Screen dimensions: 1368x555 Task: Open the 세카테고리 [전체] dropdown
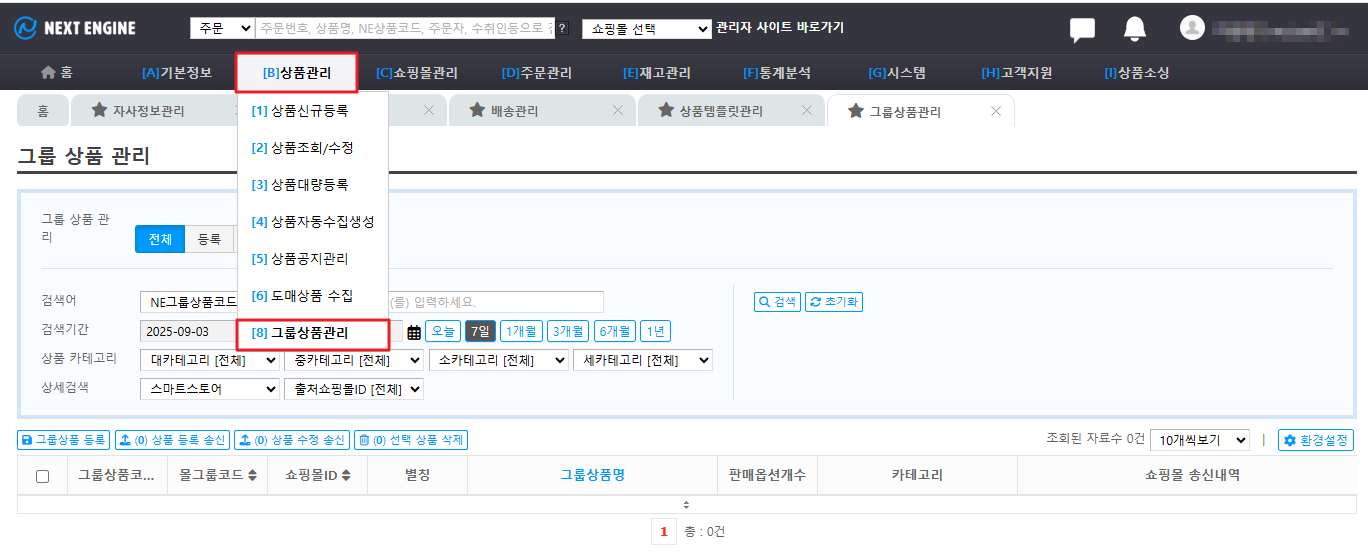tap(642, 360)
